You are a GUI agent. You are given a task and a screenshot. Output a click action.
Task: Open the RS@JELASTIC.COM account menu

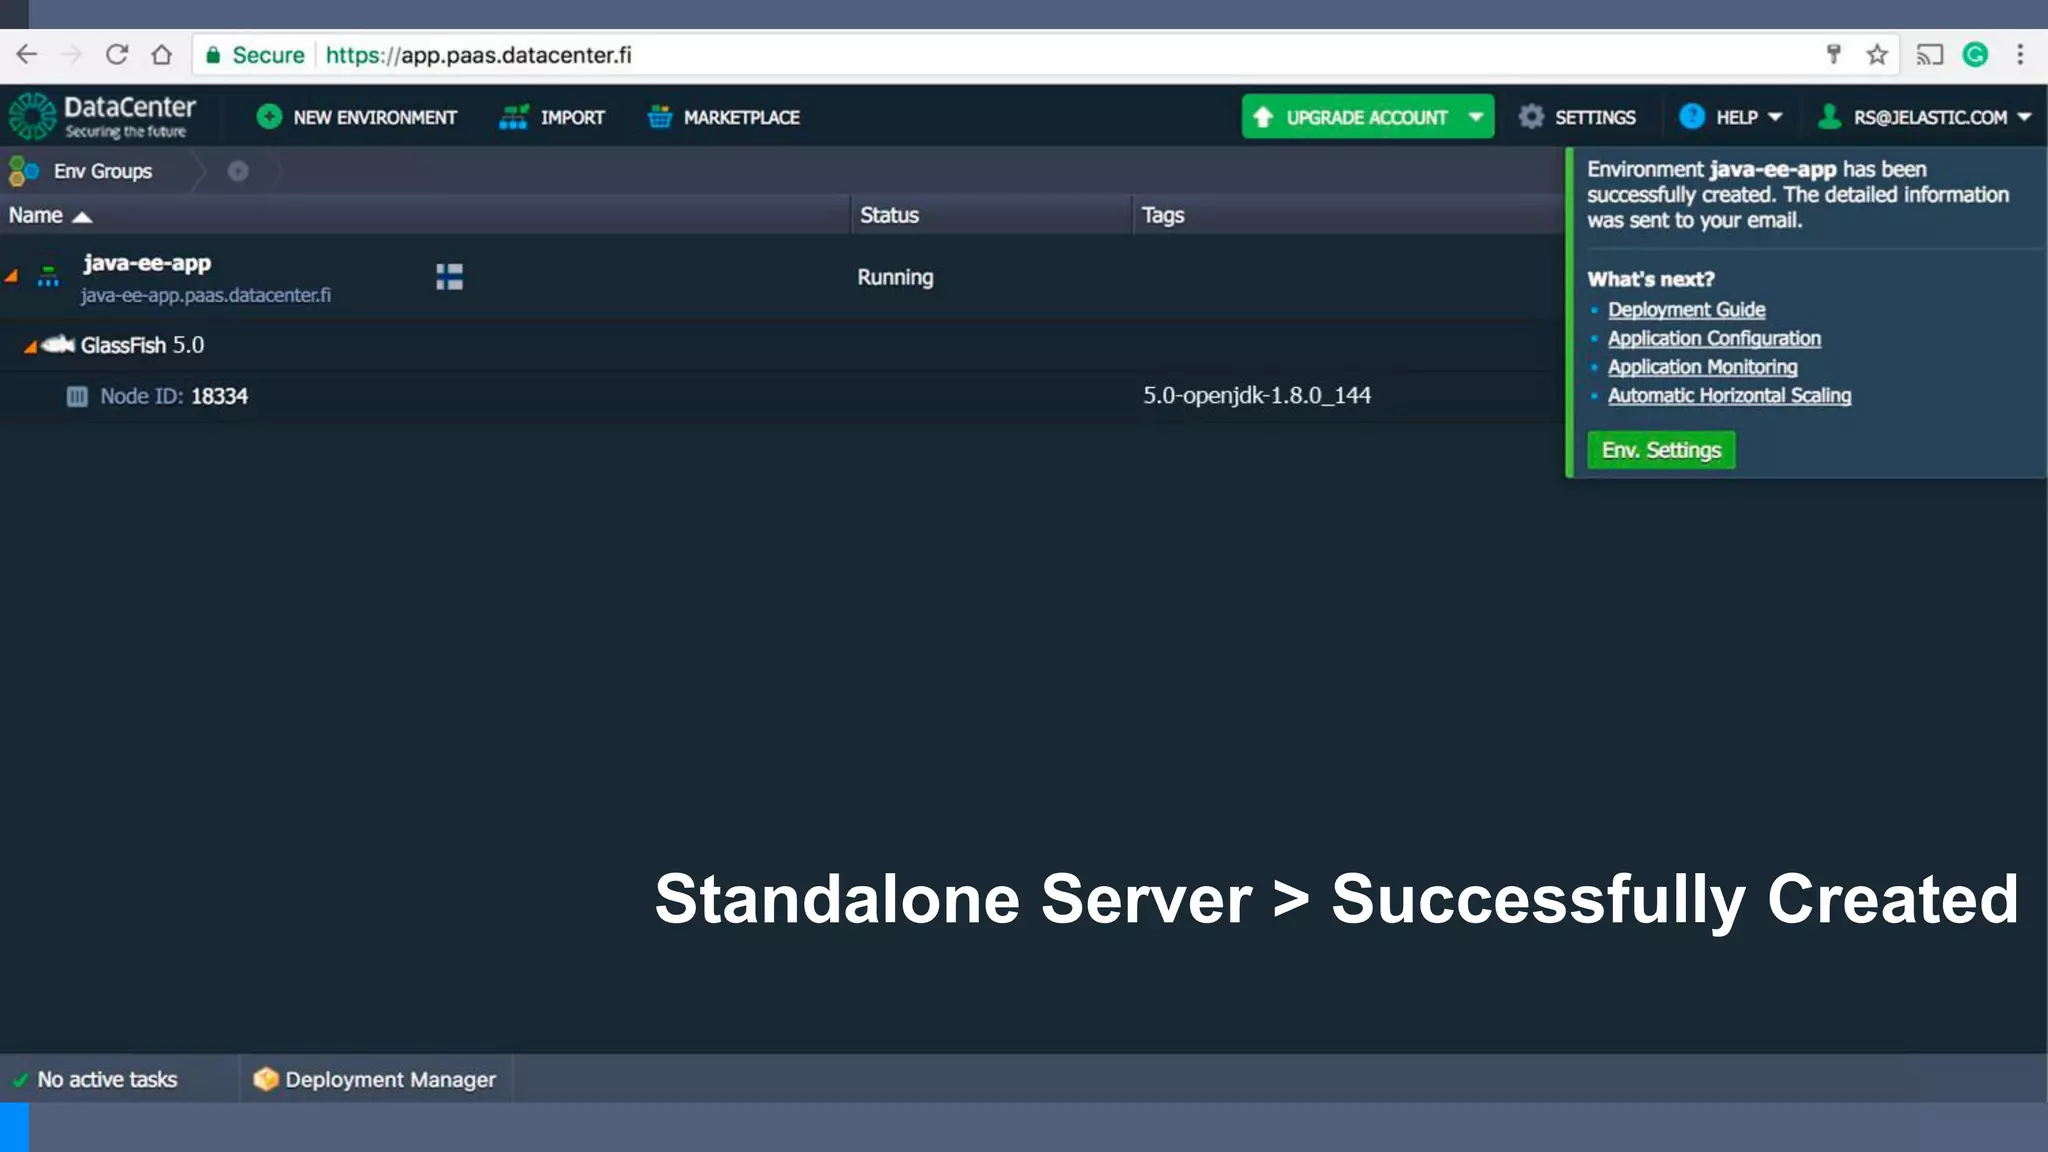pos(1926,117)
